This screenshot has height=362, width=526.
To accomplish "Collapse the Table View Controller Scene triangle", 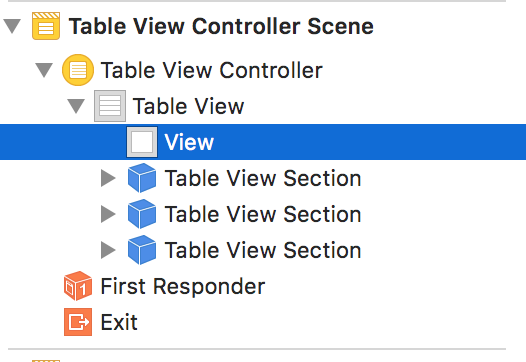I will (12, 27).
